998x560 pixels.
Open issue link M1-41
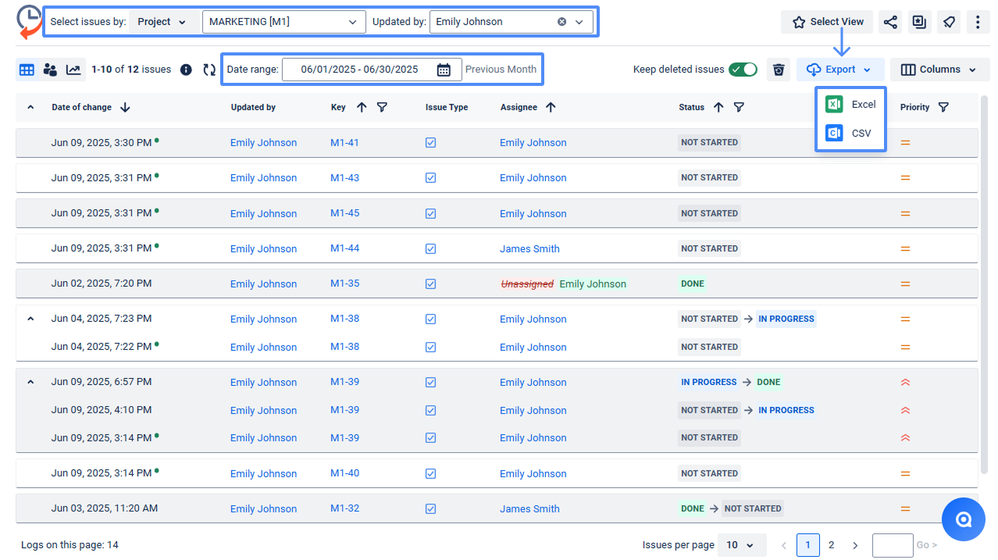coord(344,143)
